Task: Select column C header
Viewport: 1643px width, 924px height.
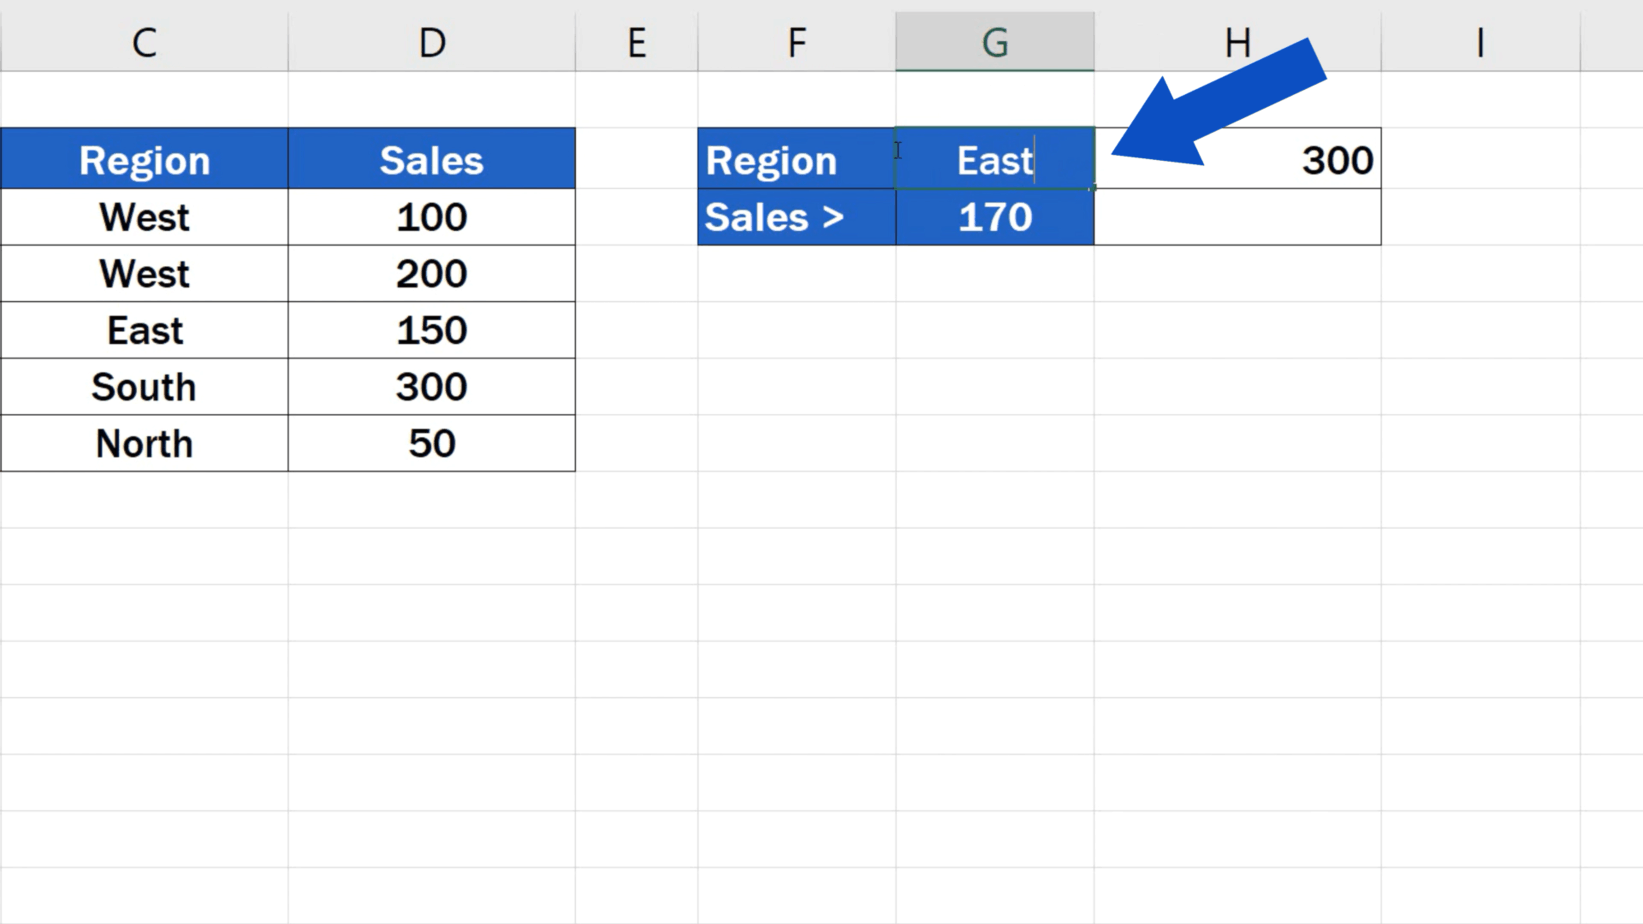Action: 144,42
